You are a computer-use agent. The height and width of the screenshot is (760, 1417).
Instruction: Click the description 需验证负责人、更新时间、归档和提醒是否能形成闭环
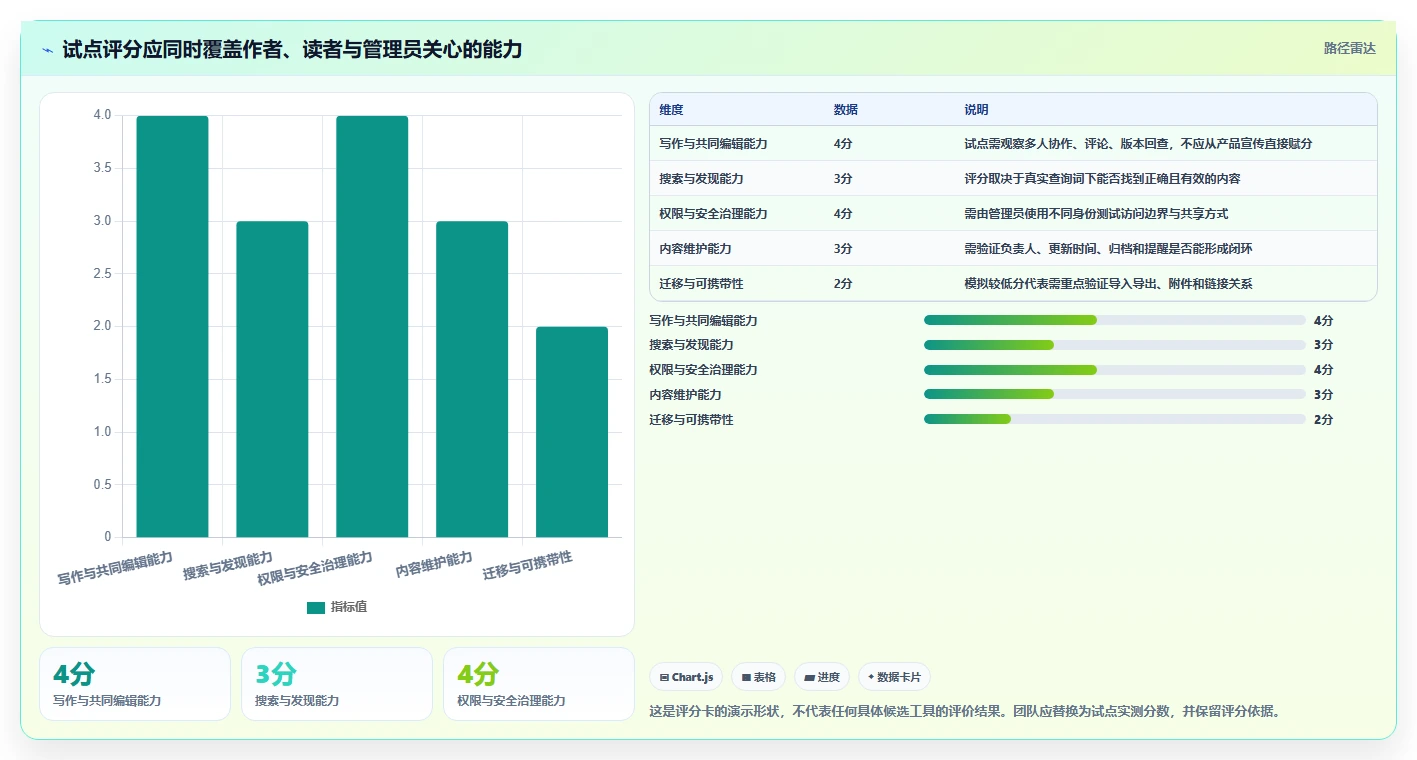coord(1108,249)
